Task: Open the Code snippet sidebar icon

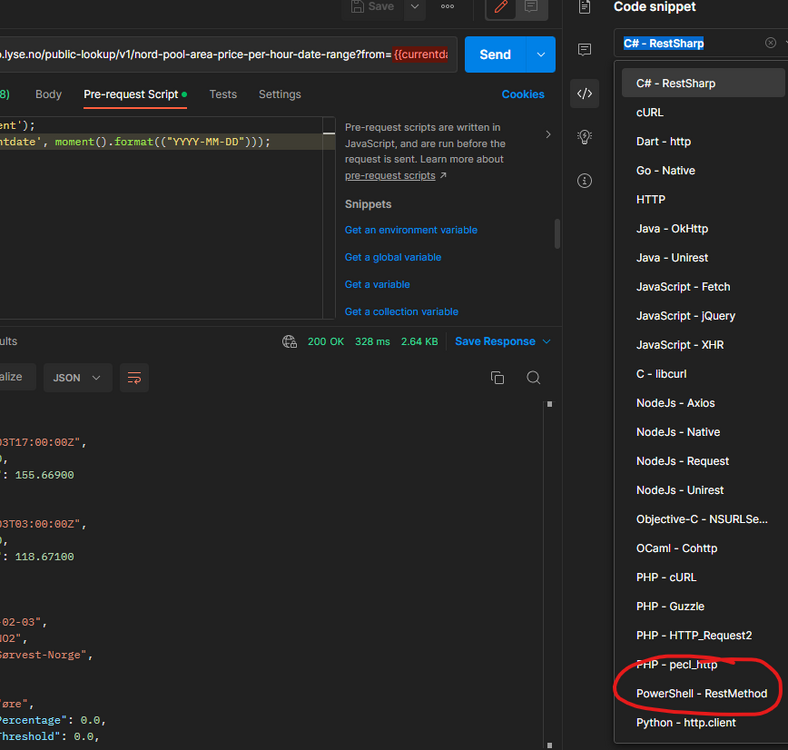Action: (x=585, y=94)
